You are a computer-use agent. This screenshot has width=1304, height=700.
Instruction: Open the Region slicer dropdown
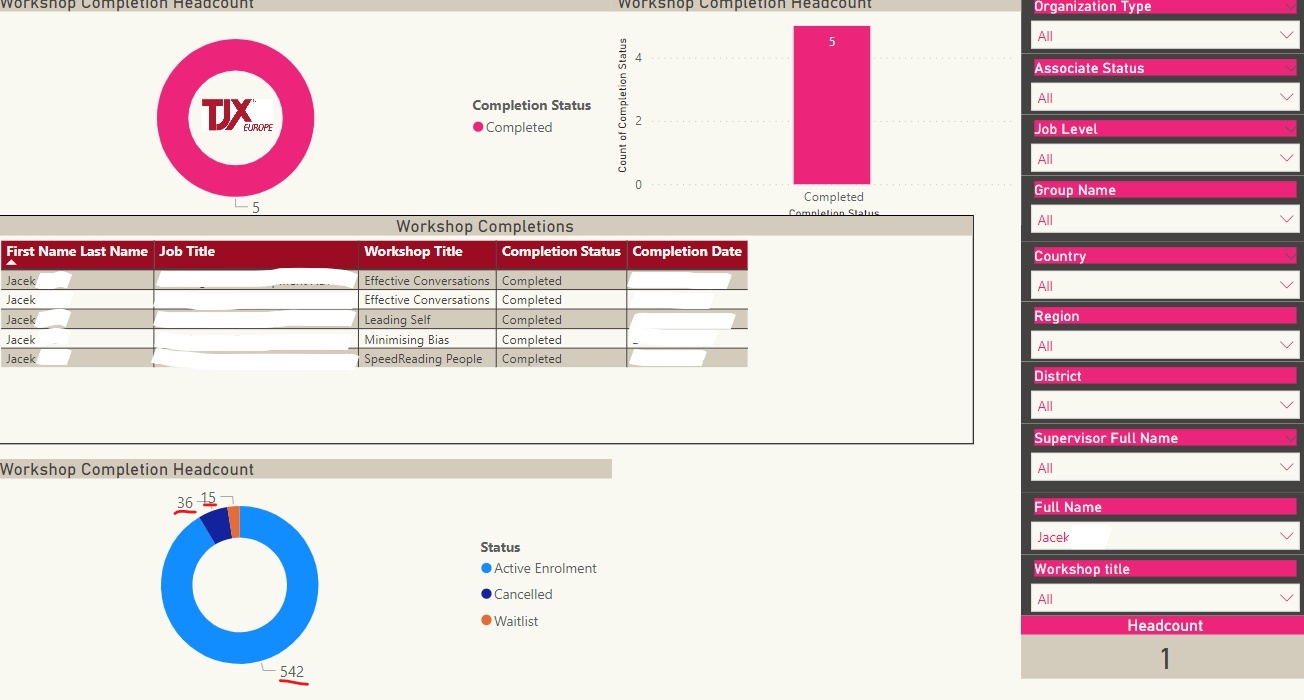[1164, 346]
